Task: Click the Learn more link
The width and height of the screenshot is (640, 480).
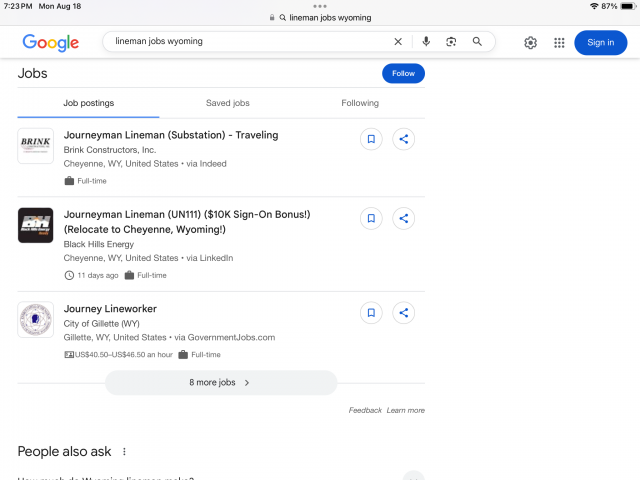Action: [x=406, y=410]
